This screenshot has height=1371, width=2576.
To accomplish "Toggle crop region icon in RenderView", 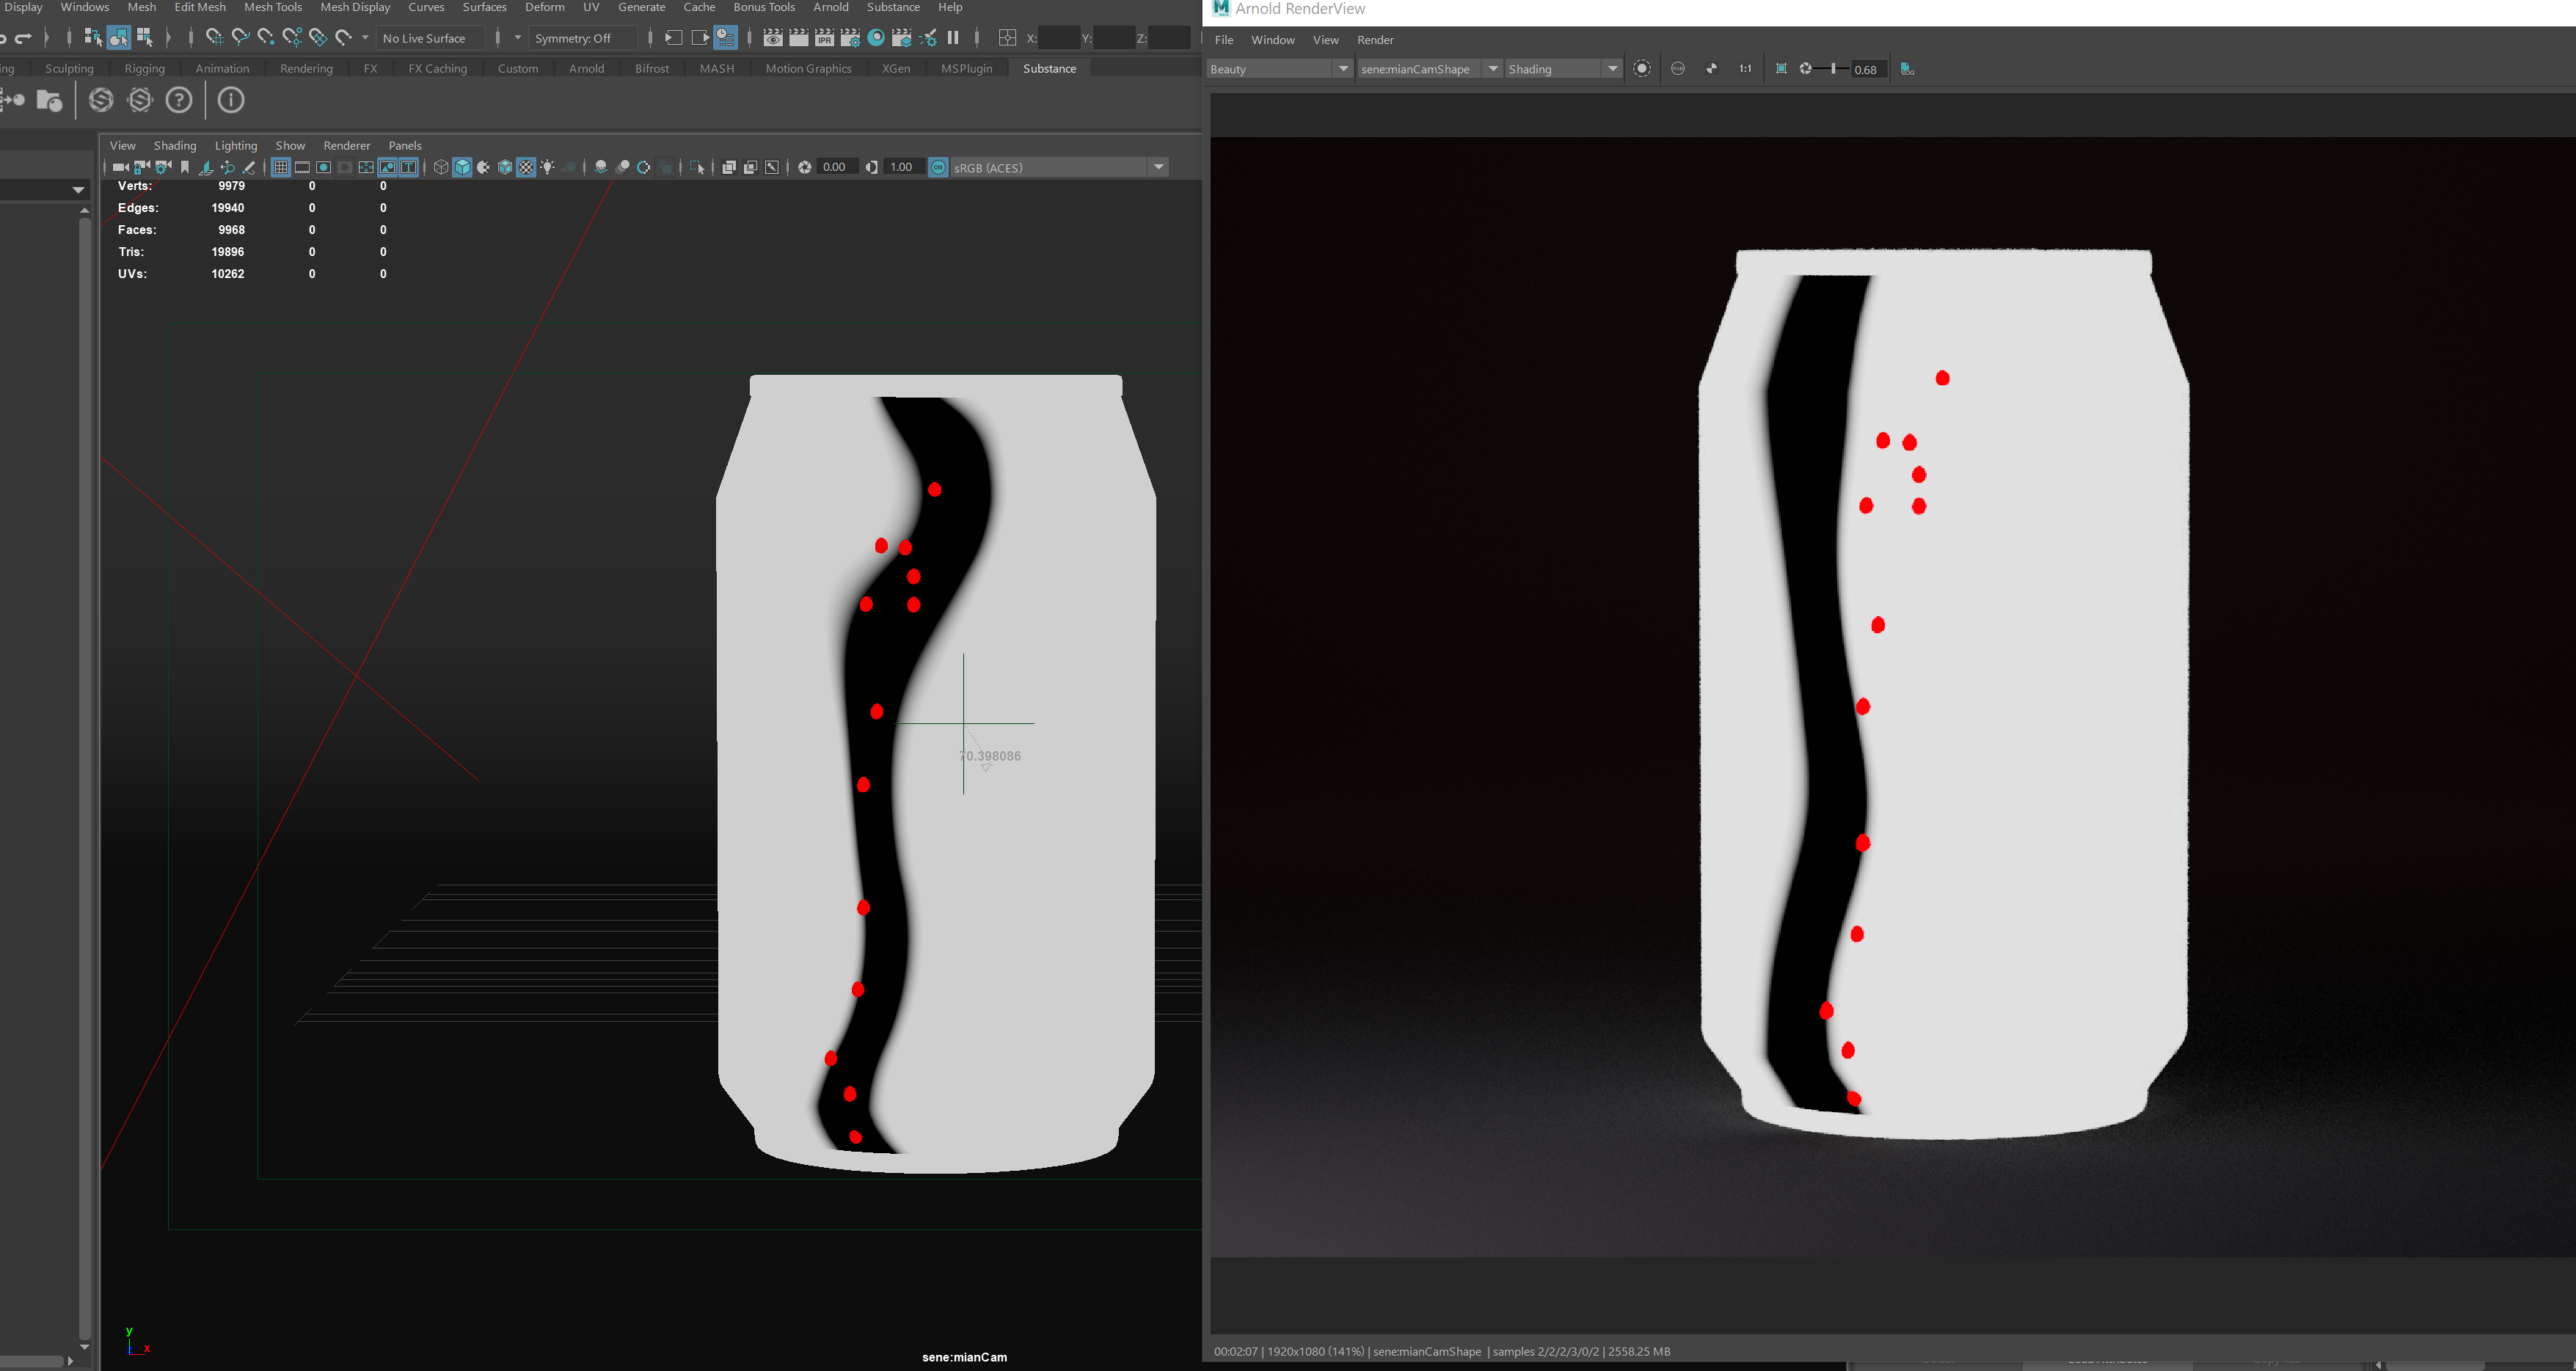I will [1781, 69].
